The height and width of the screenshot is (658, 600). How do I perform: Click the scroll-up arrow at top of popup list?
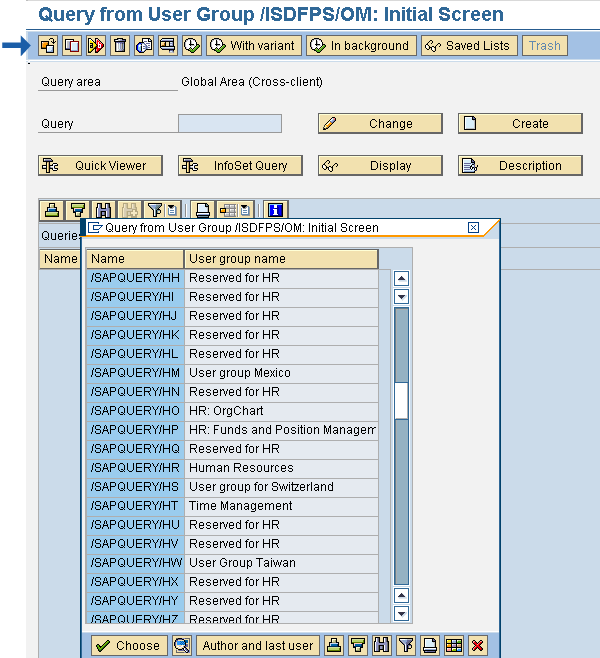(401, 280)
